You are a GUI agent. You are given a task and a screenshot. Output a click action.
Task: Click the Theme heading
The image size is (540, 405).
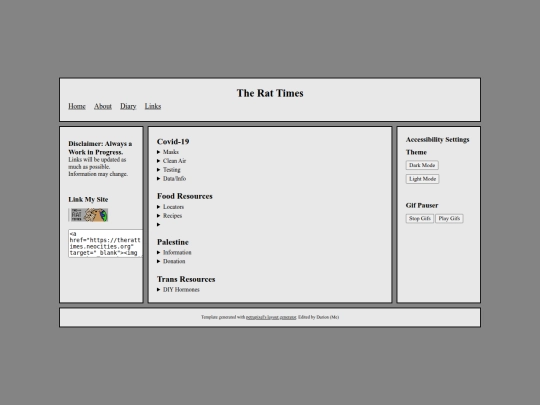[x=416, y=152]
